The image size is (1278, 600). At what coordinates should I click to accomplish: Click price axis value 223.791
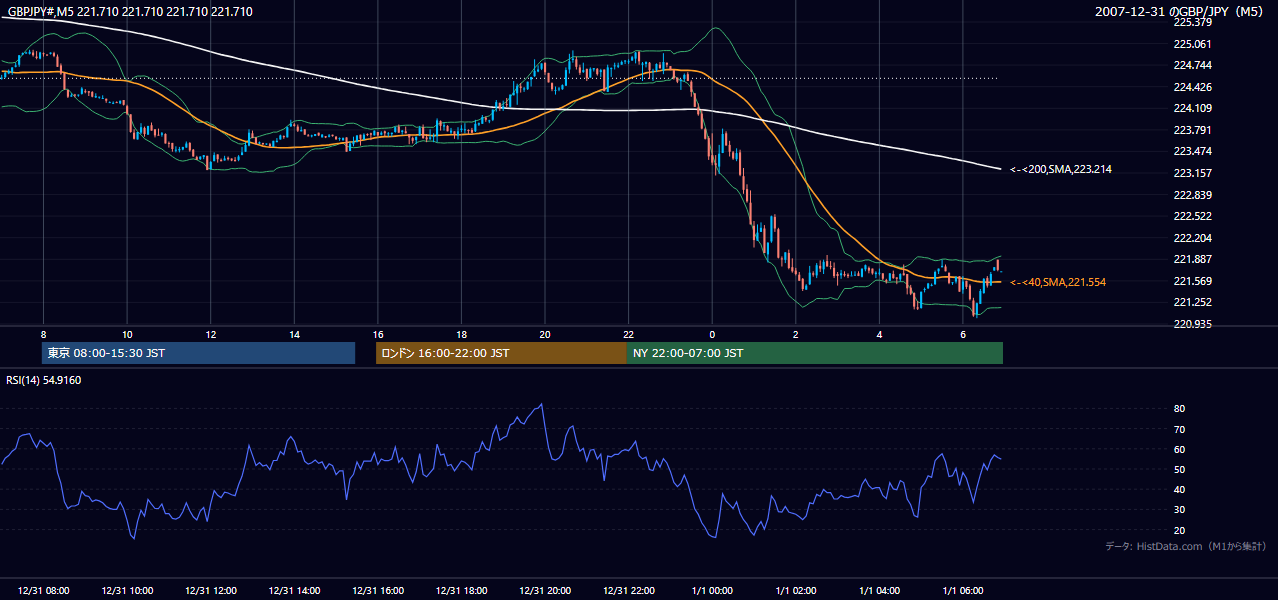coord(1192,130)
